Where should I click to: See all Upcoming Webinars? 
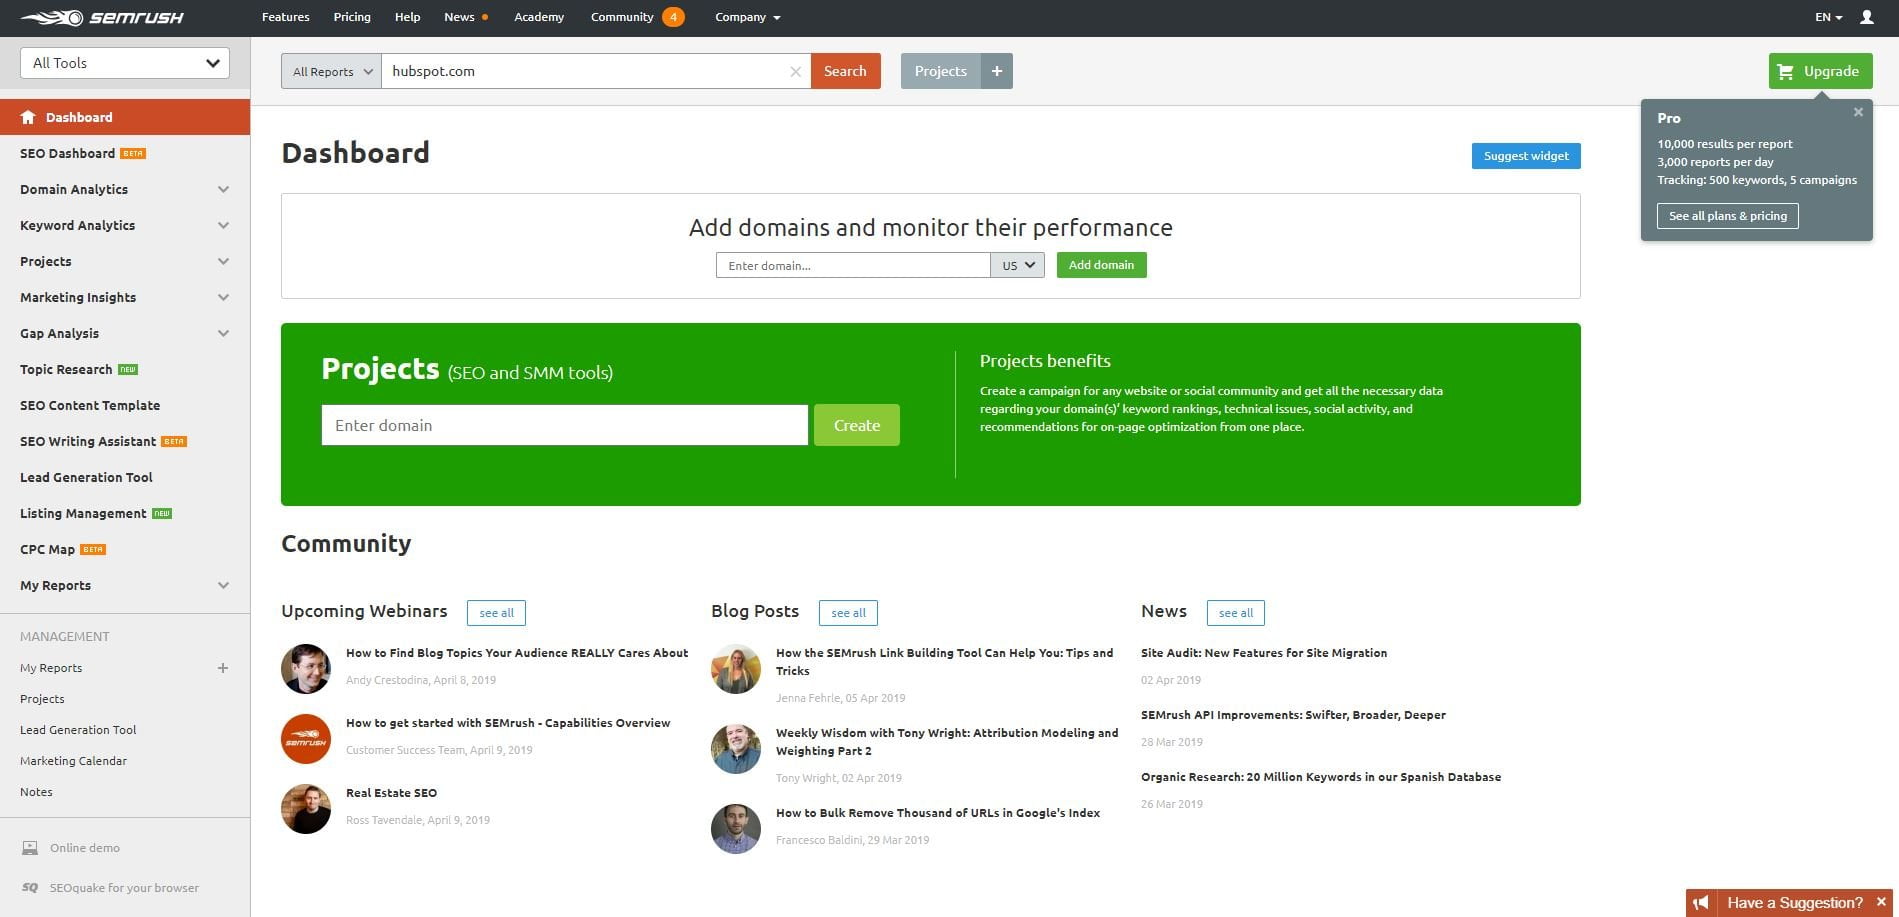pos(496,613)
